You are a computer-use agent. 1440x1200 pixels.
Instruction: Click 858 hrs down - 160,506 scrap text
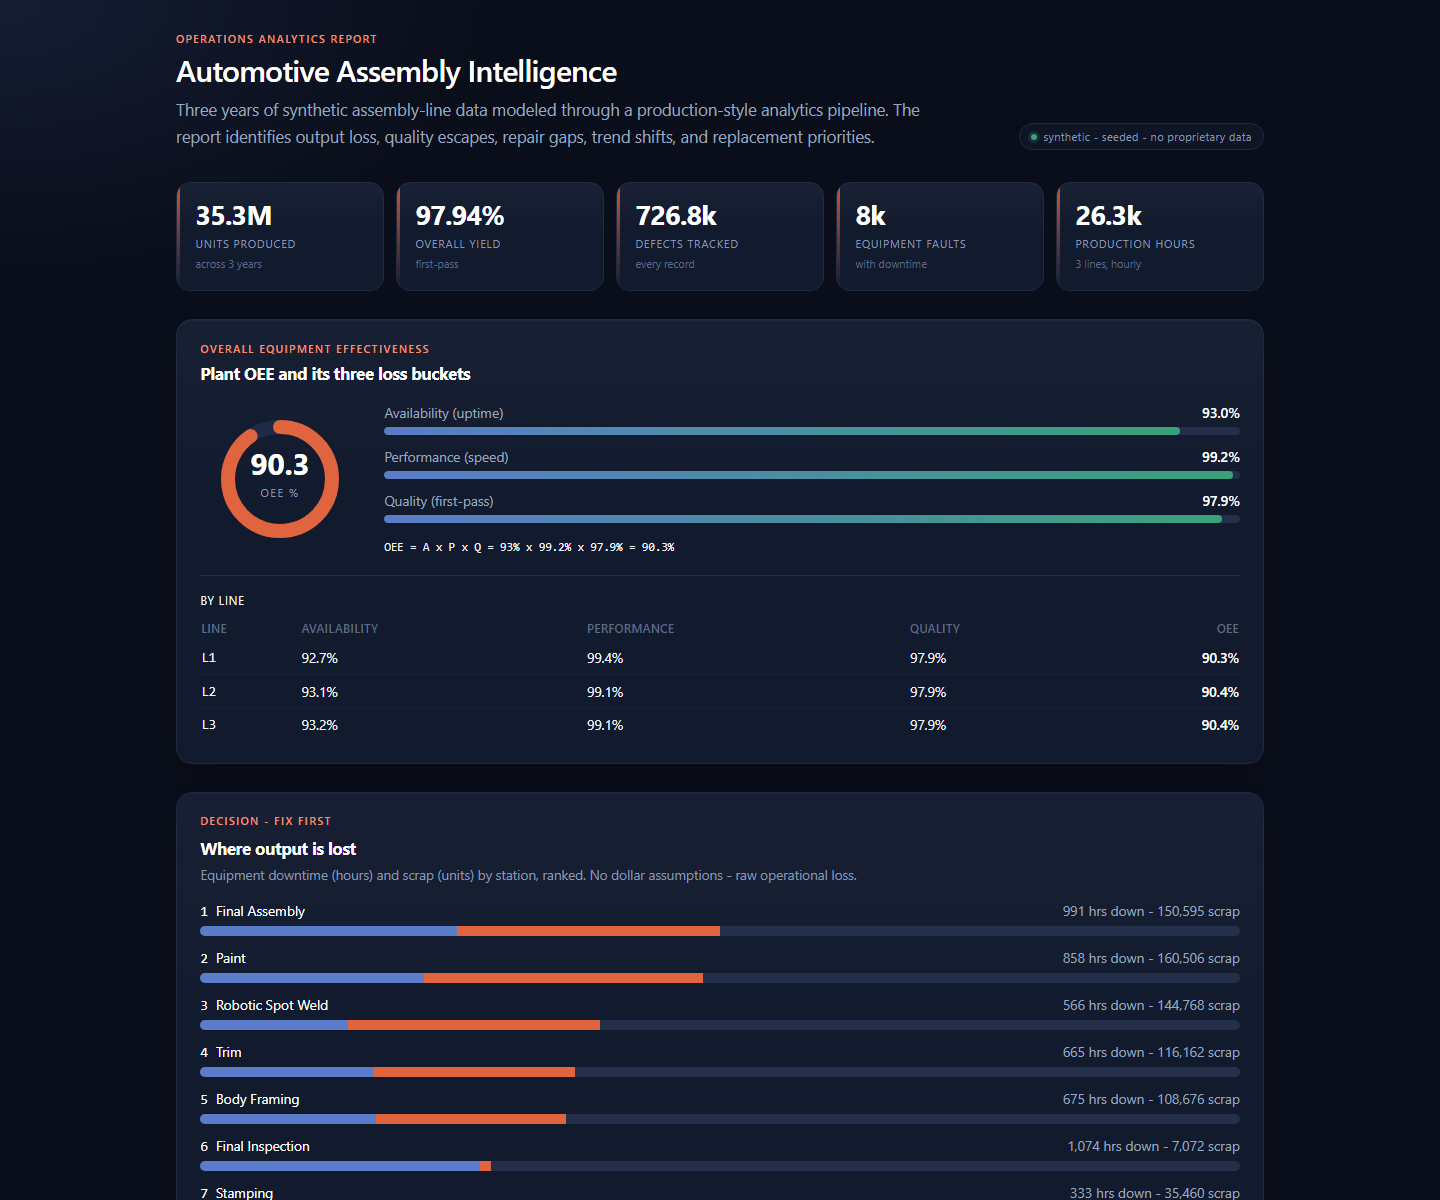[1151, 958]
